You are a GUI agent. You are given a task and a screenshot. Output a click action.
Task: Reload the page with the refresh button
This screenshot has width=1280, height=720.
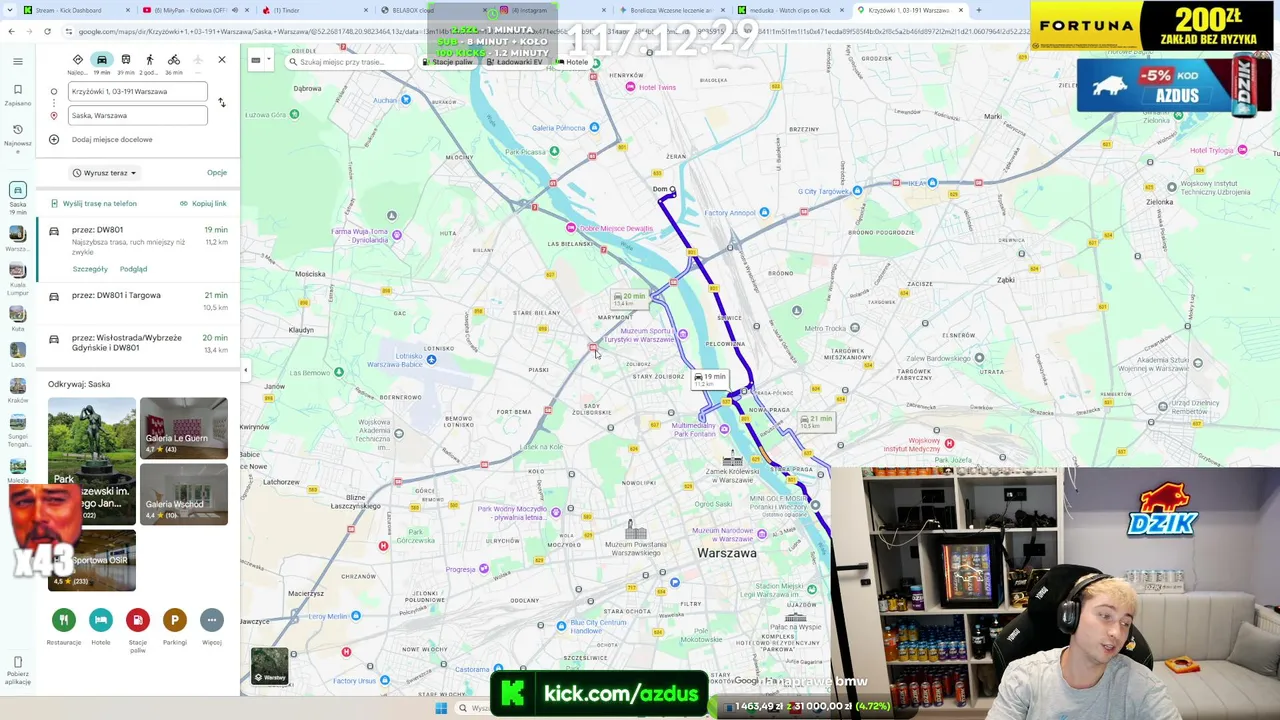click(47, 31)
